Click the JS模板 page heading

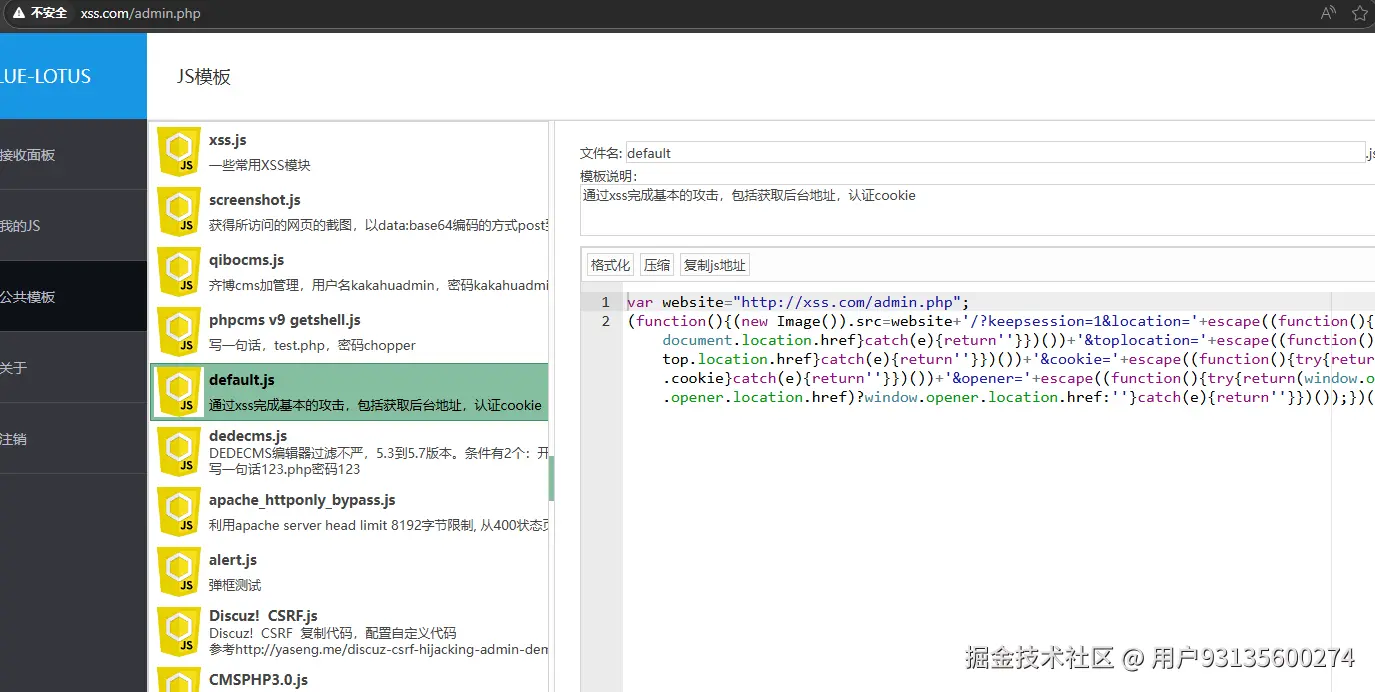(204, 77)
